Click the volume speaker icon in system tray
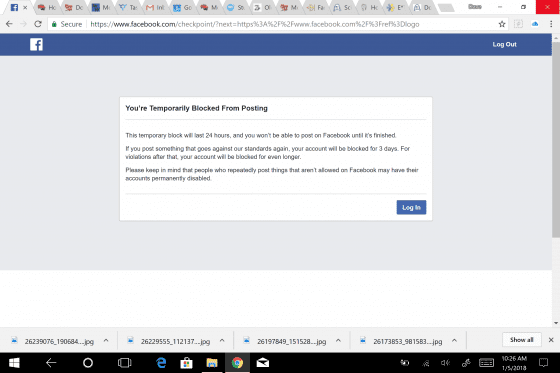Screen dimensions: 560x373 445,363
